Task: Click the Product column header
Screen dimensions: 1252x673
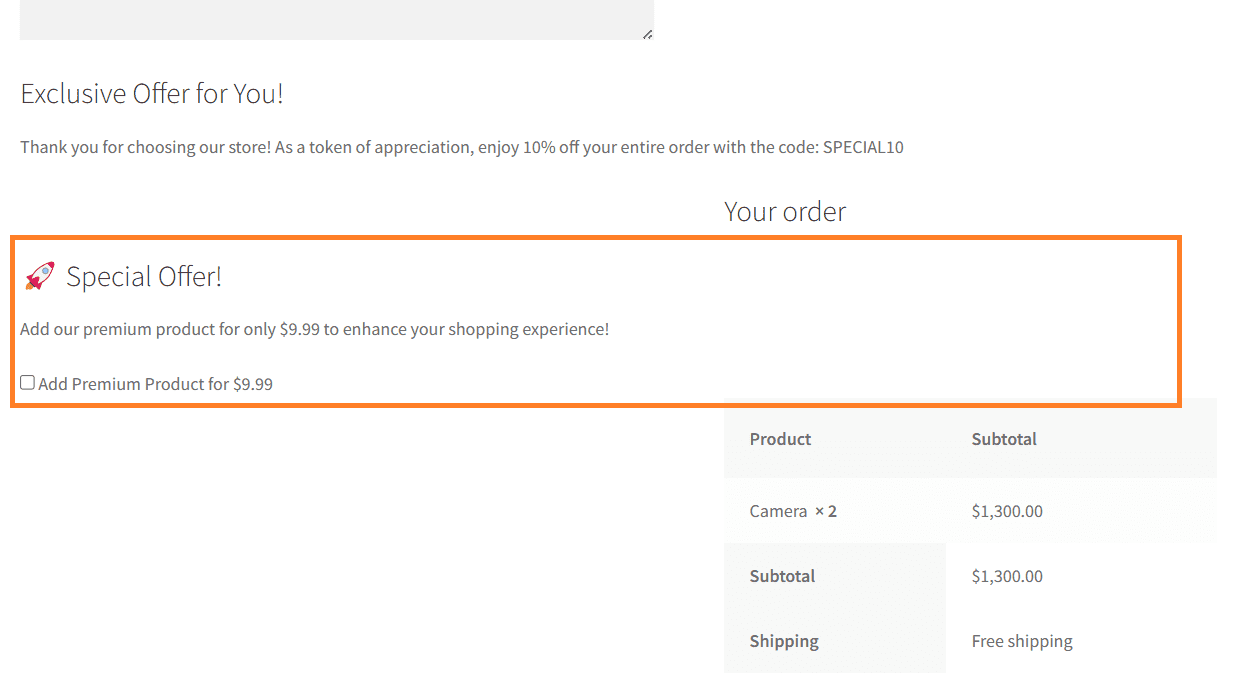Action: [x=780, y=439]
